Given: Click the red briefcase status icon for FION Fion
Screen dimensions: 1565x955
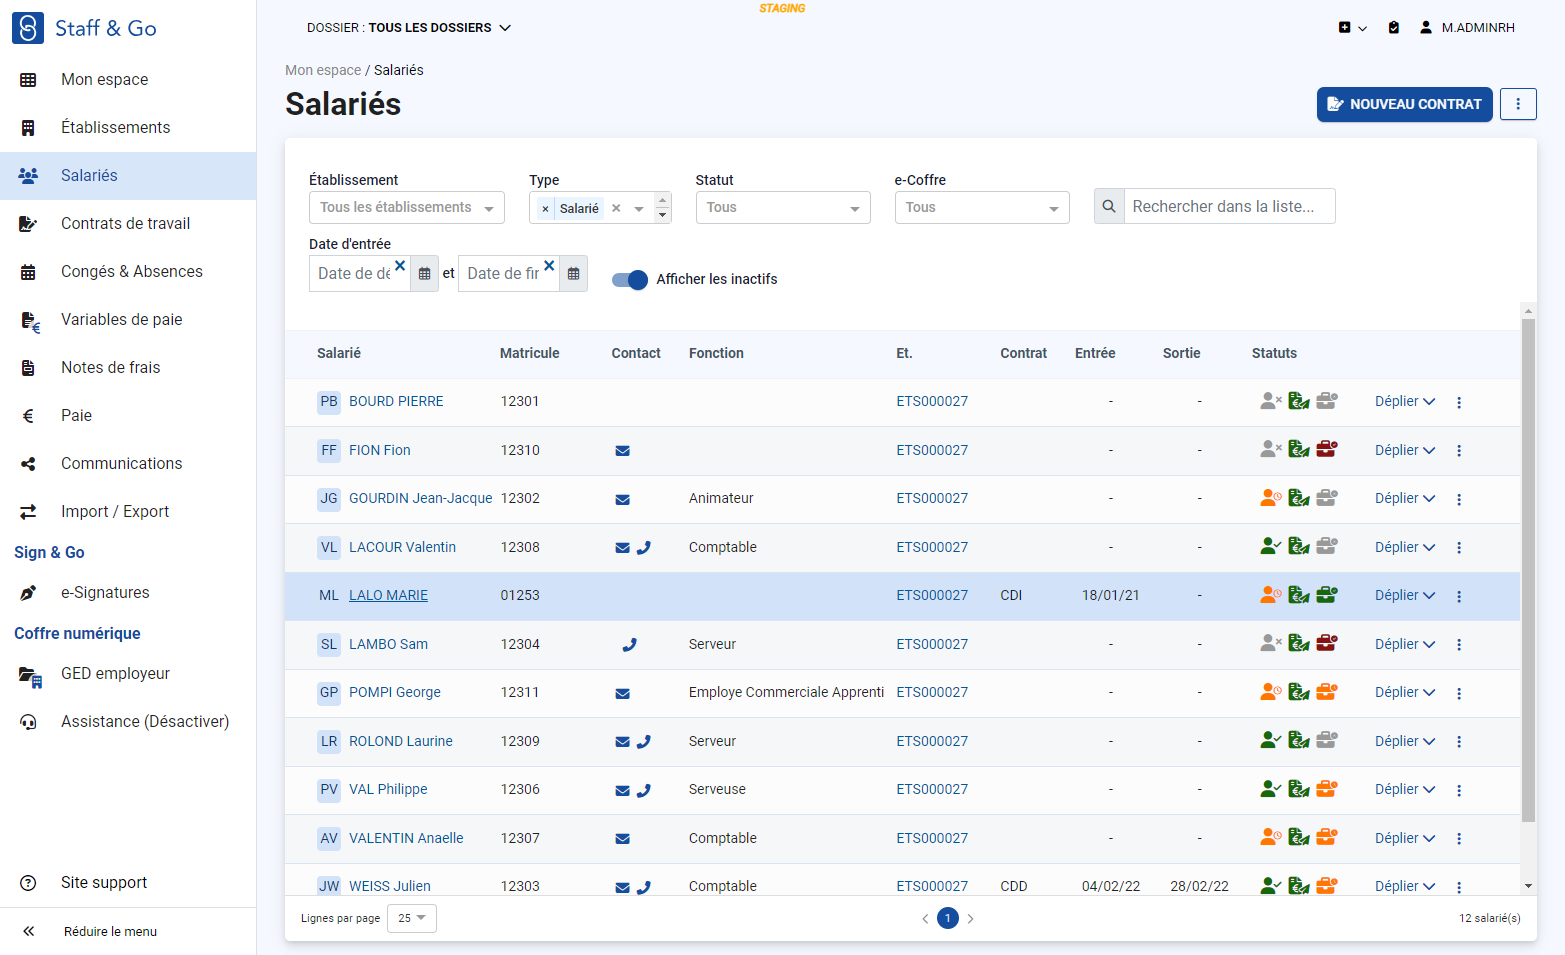Looking at the screenshot, I should coord(1327,449).
